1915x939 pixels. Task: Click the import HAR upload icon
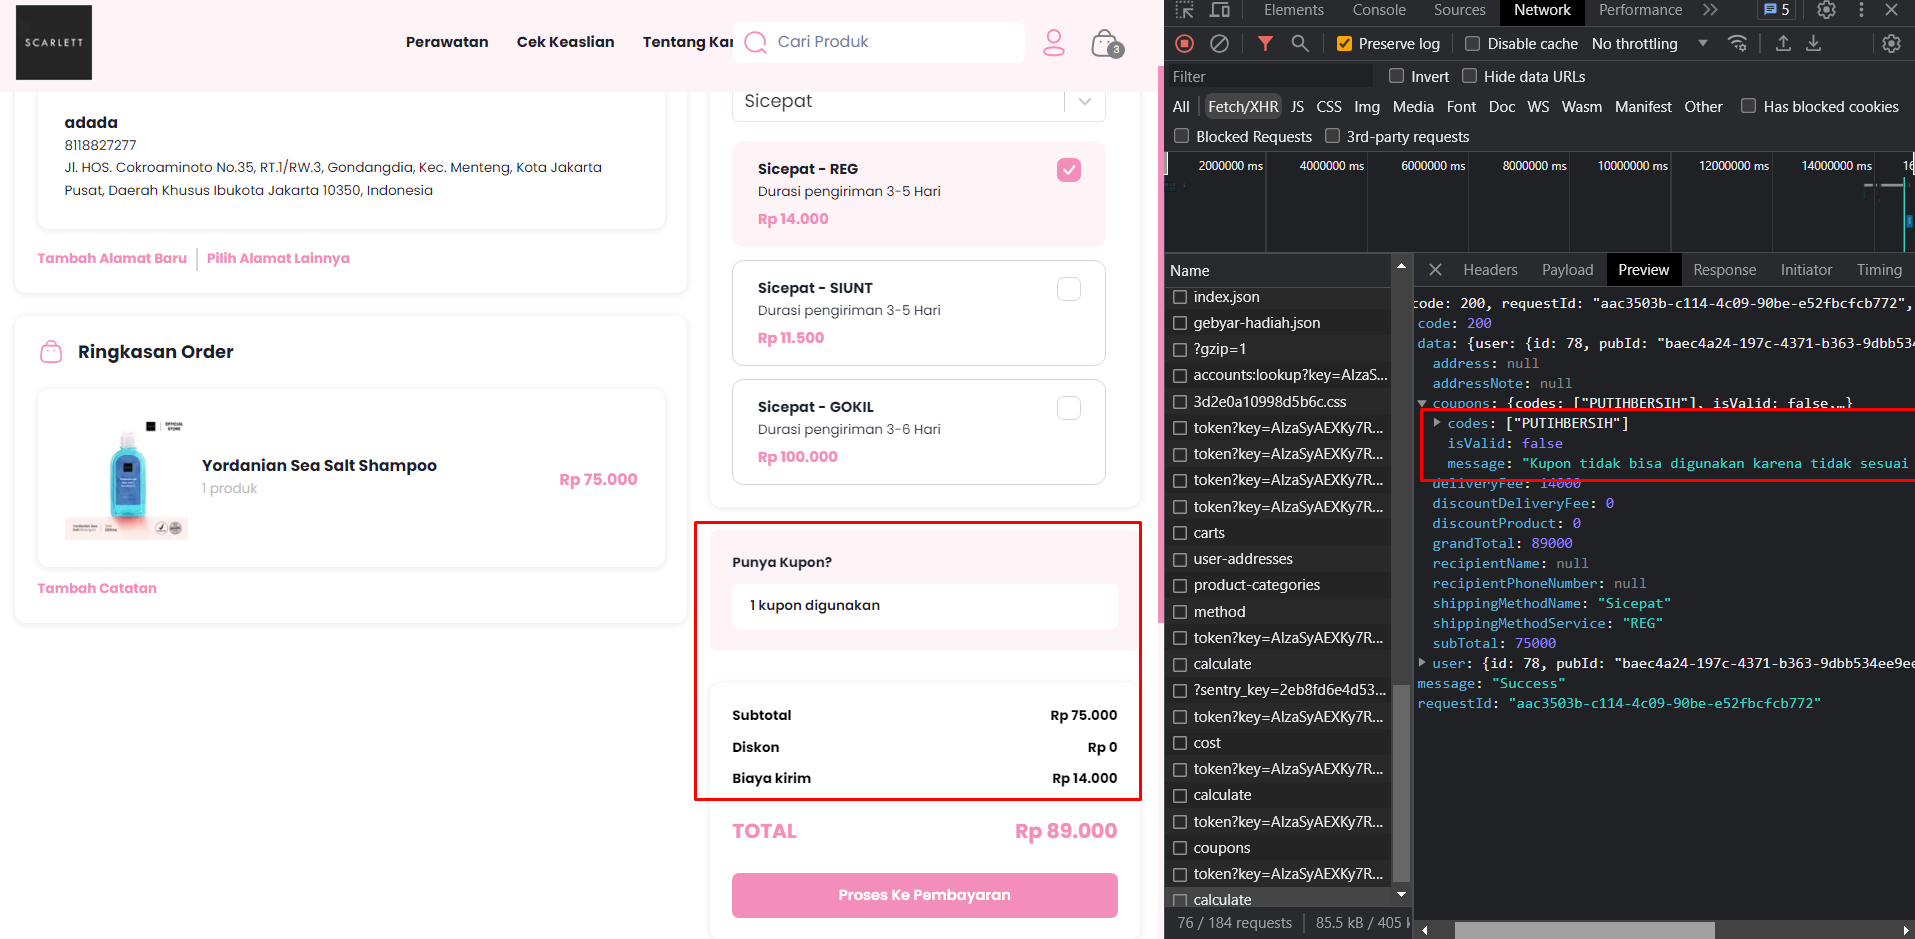tap(1783, 43)
